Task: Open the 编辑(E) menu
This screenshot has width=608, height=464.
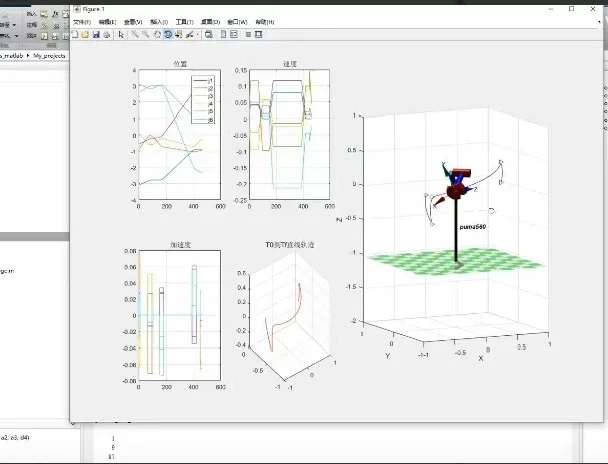Action: coord(107,22)
